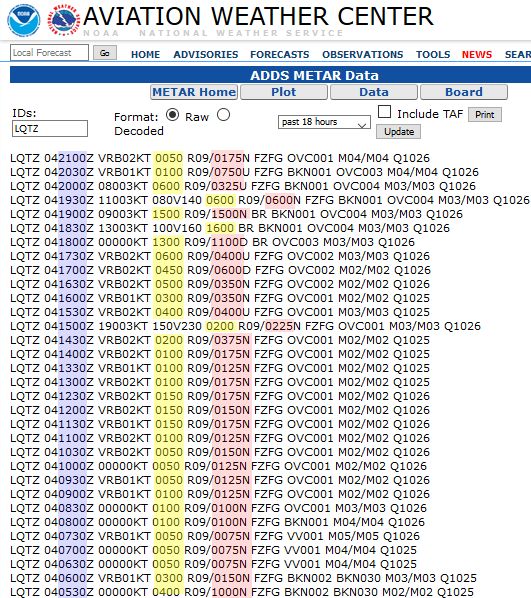Open the TOOLS menu

point(433,55)
